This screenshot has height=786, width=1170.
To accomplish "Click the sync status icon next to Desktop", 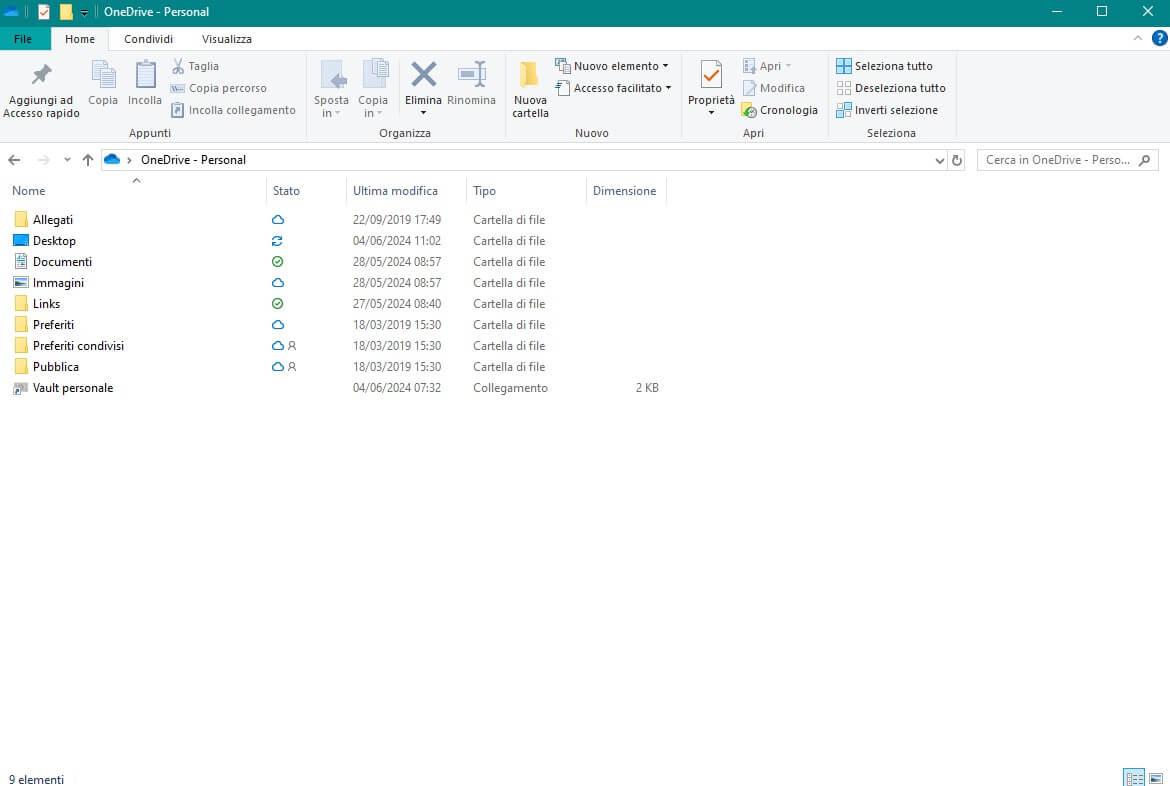I will point(278,240).
